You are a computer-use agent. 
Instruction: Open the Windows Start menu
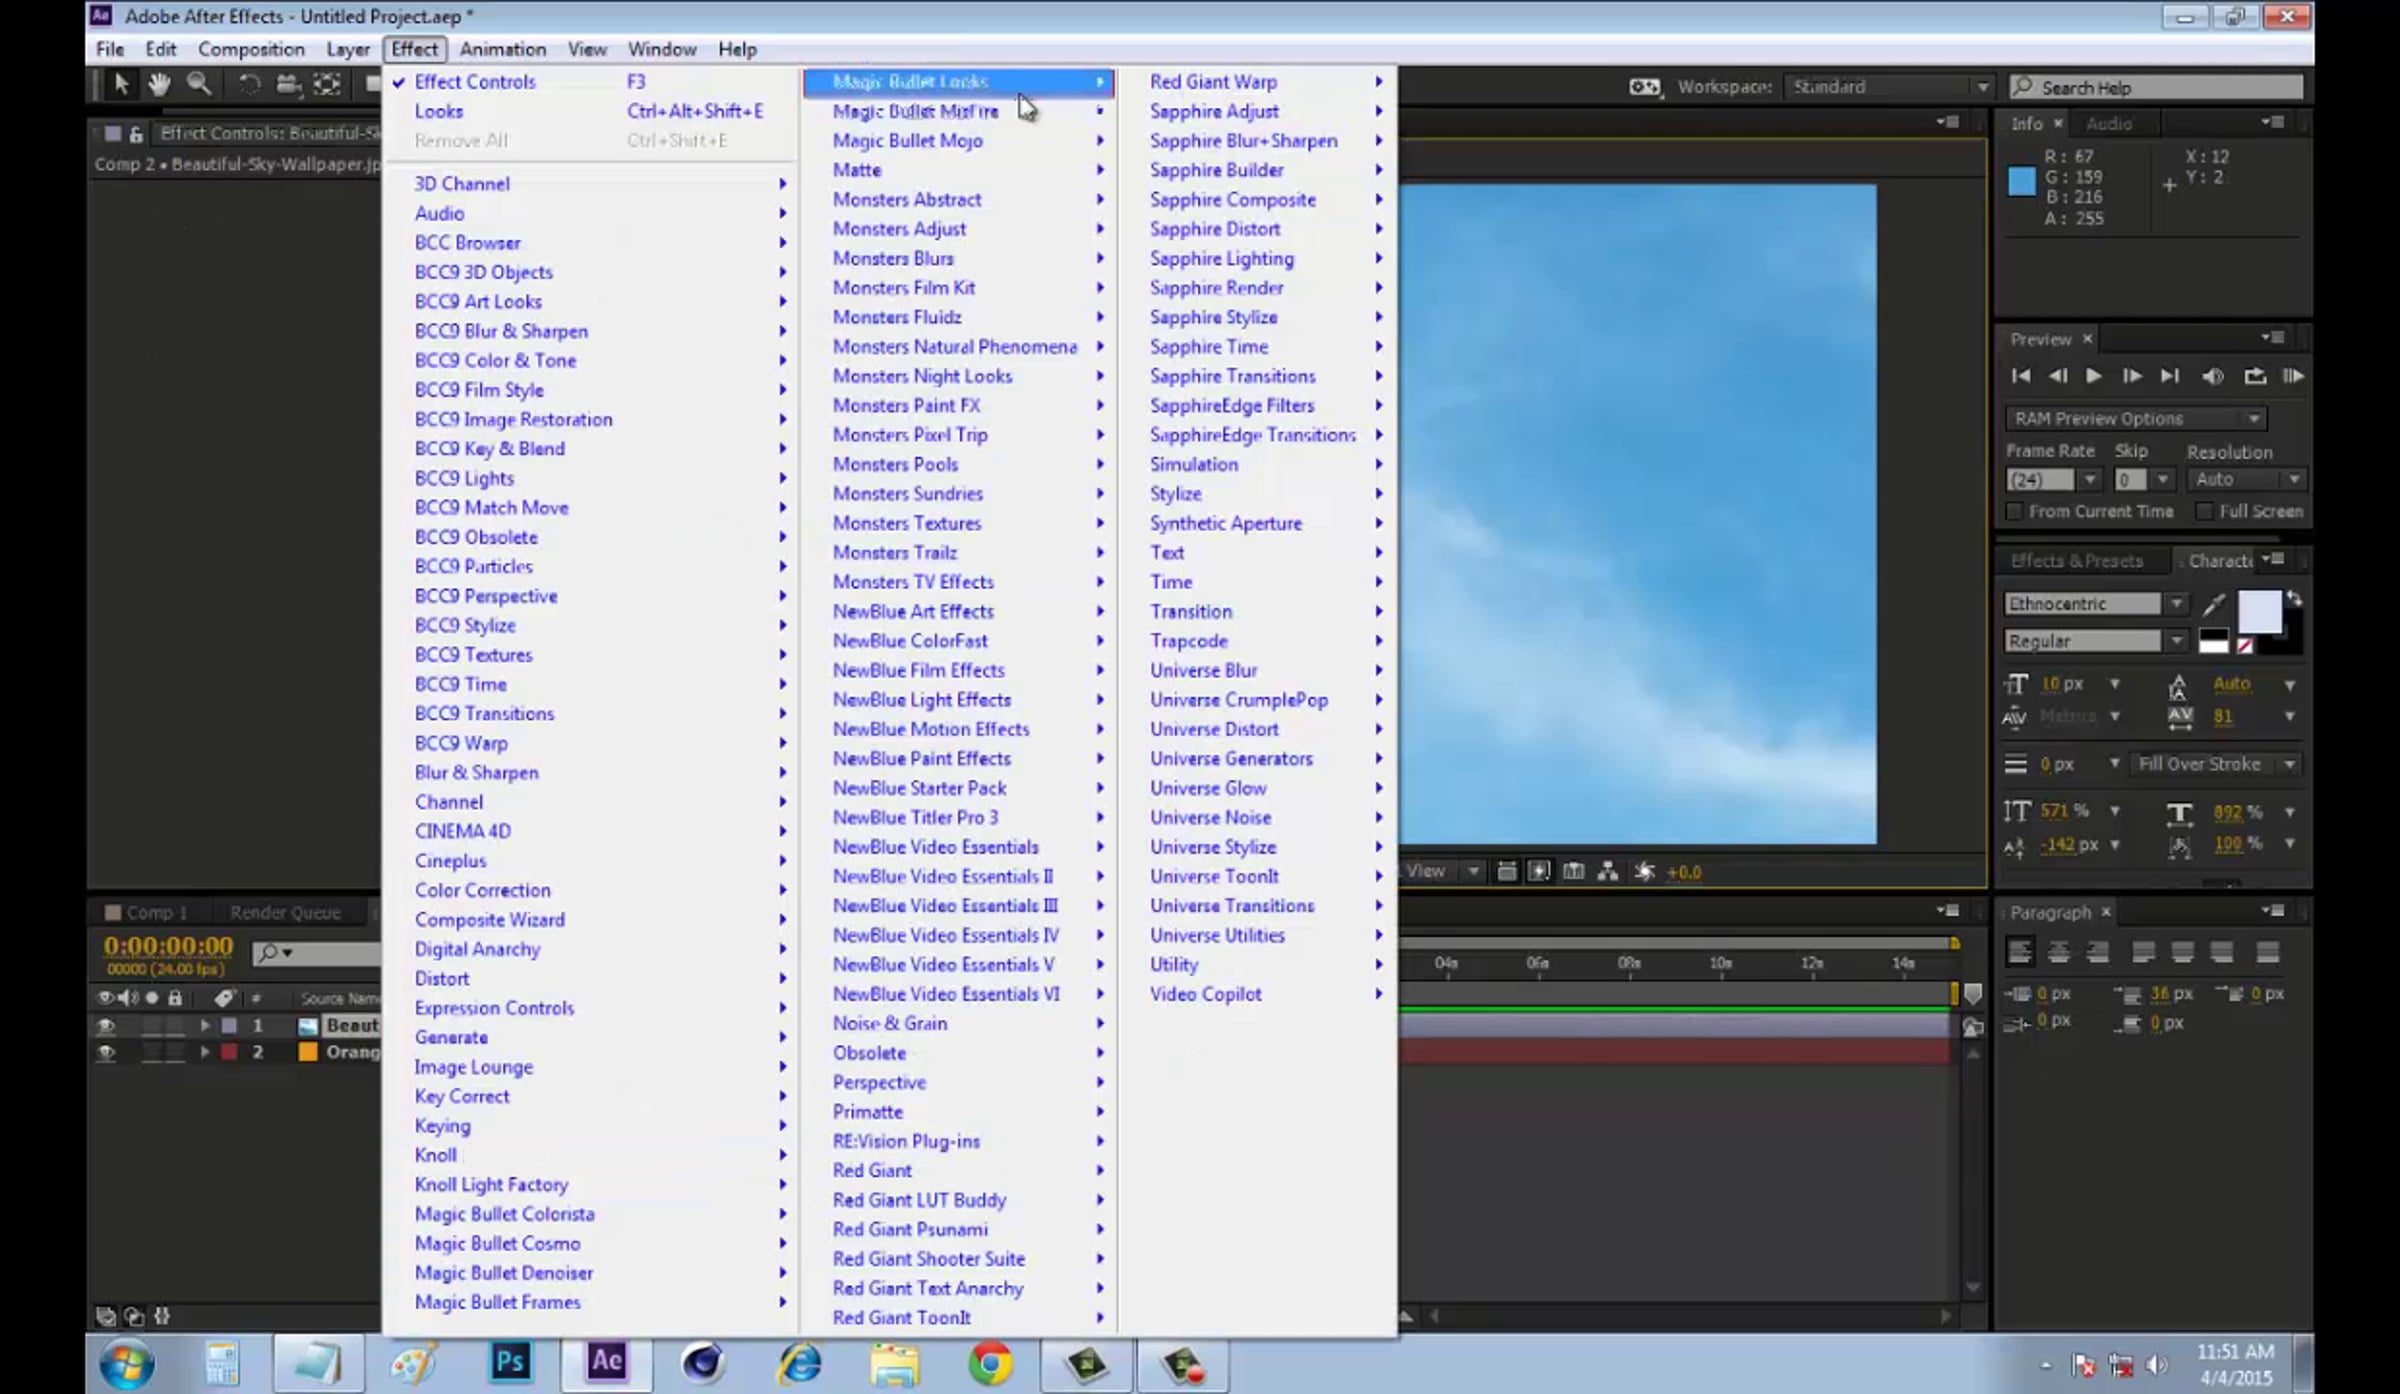127,1364
